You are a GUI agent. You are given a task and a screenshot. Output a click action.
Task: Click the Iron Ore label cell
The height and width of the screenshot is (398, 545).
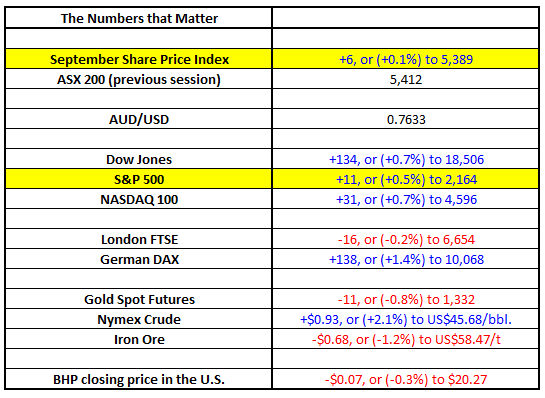pos(139,339)
